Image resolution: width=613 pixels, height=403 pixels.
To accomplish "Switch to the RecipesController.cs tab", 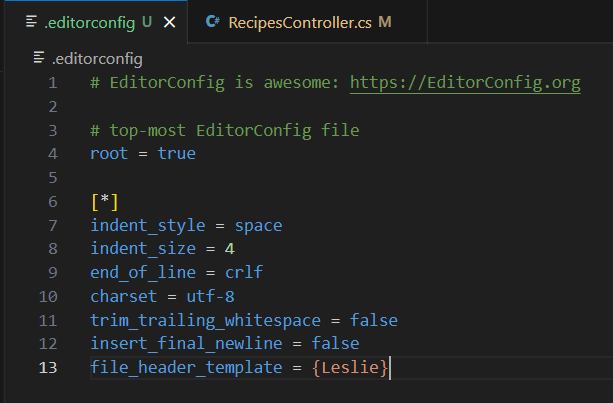I will 297,21.
